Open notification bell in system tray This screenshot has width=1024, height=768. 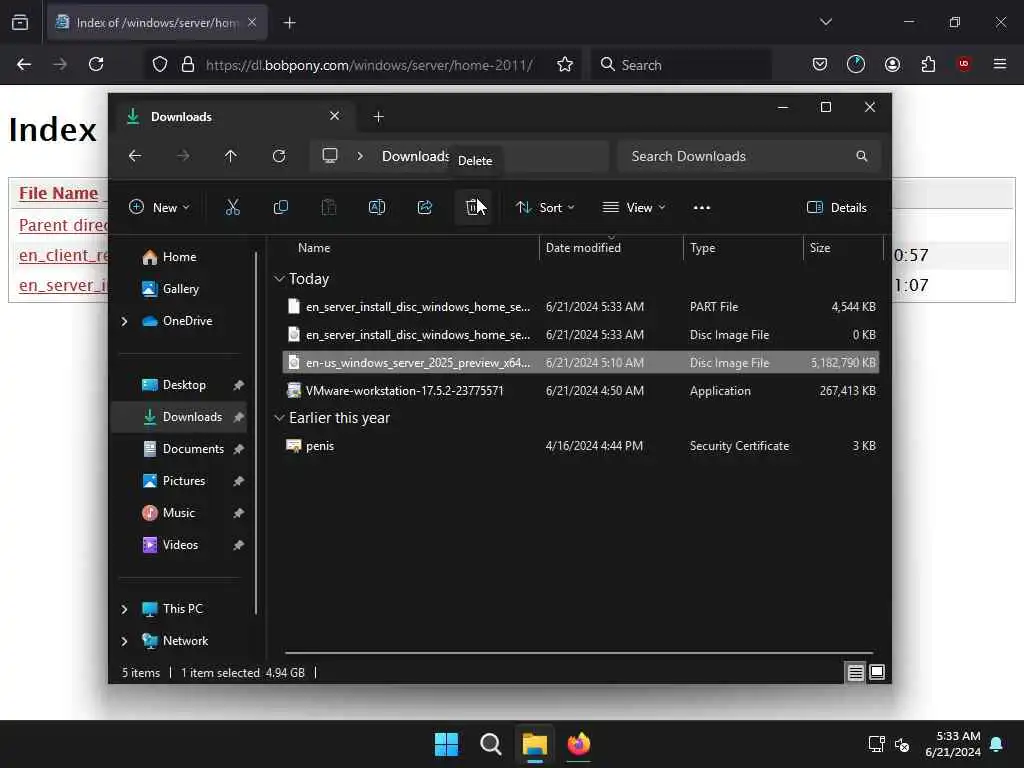997,744
